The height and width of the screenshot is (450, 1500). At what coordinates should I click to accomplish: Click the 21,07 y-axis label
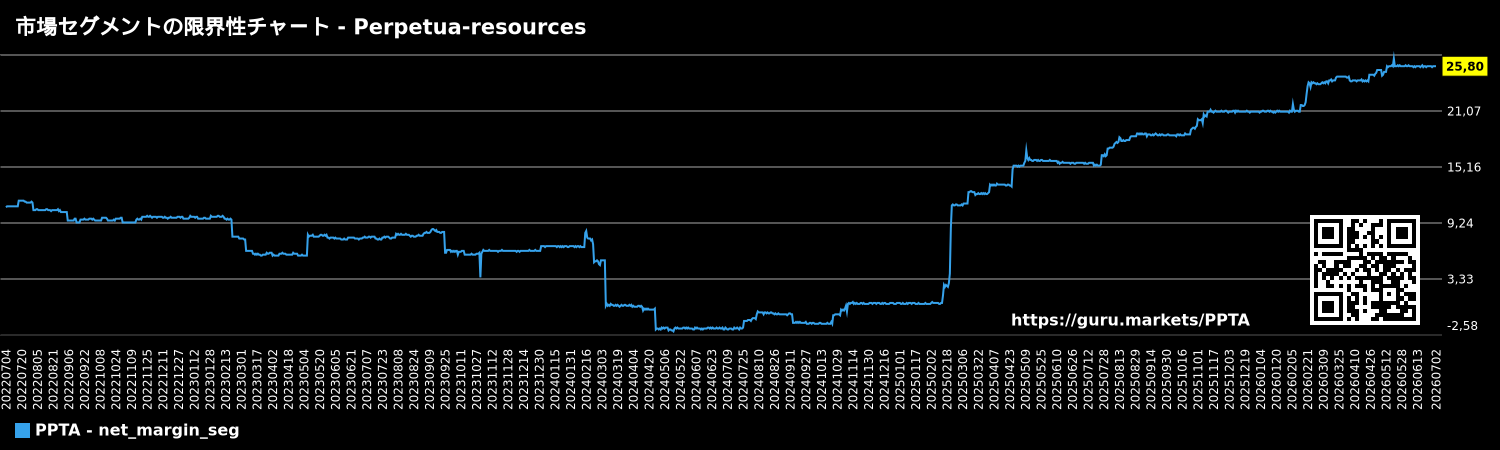point(1464,111)
